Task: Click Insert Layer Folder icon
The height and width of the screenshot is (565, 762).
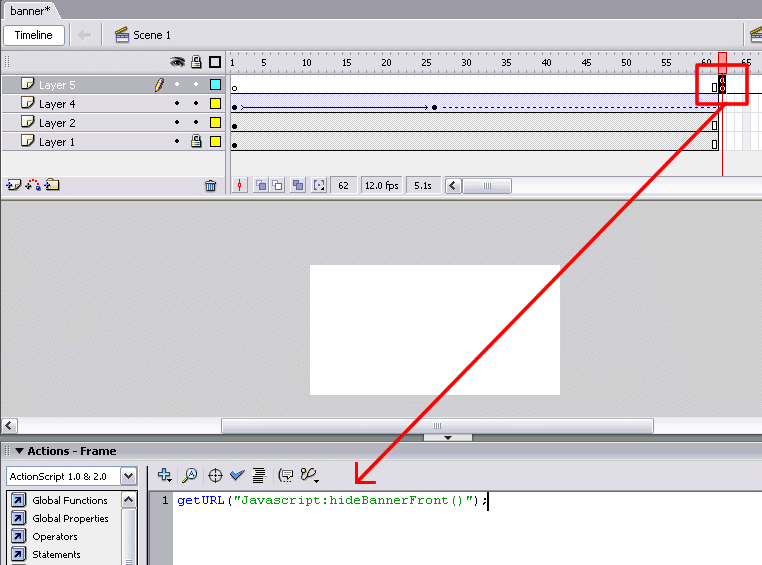Action: [52, 185]
